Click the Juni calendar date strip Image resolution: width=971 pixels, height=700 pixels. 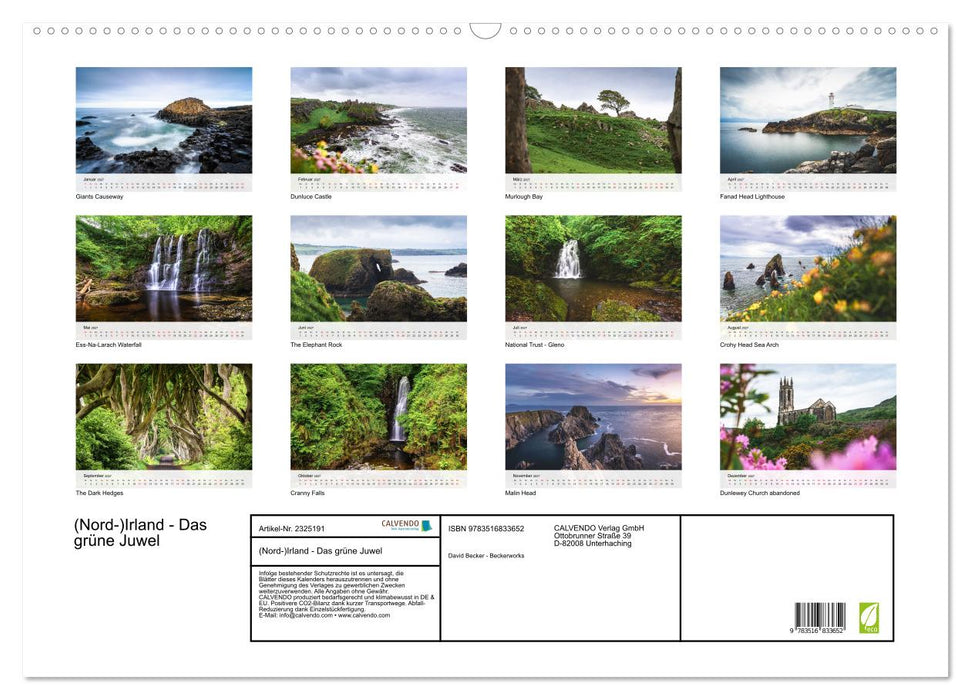(x=378, y=331)
